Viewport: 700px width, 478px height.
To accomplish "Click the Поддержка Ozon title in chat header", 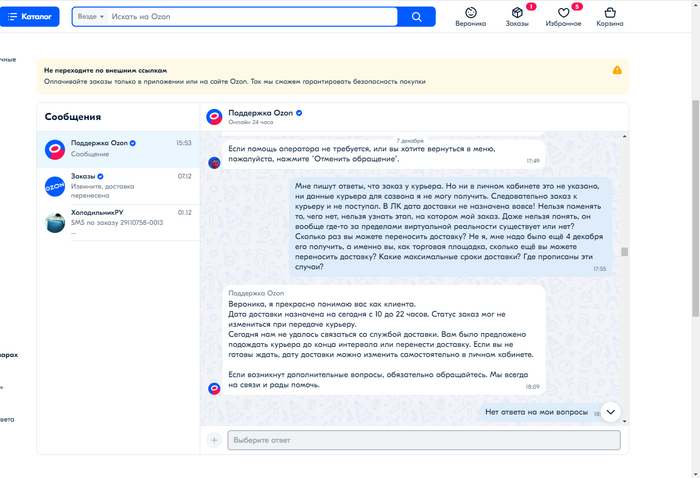I will coord(260,113).
